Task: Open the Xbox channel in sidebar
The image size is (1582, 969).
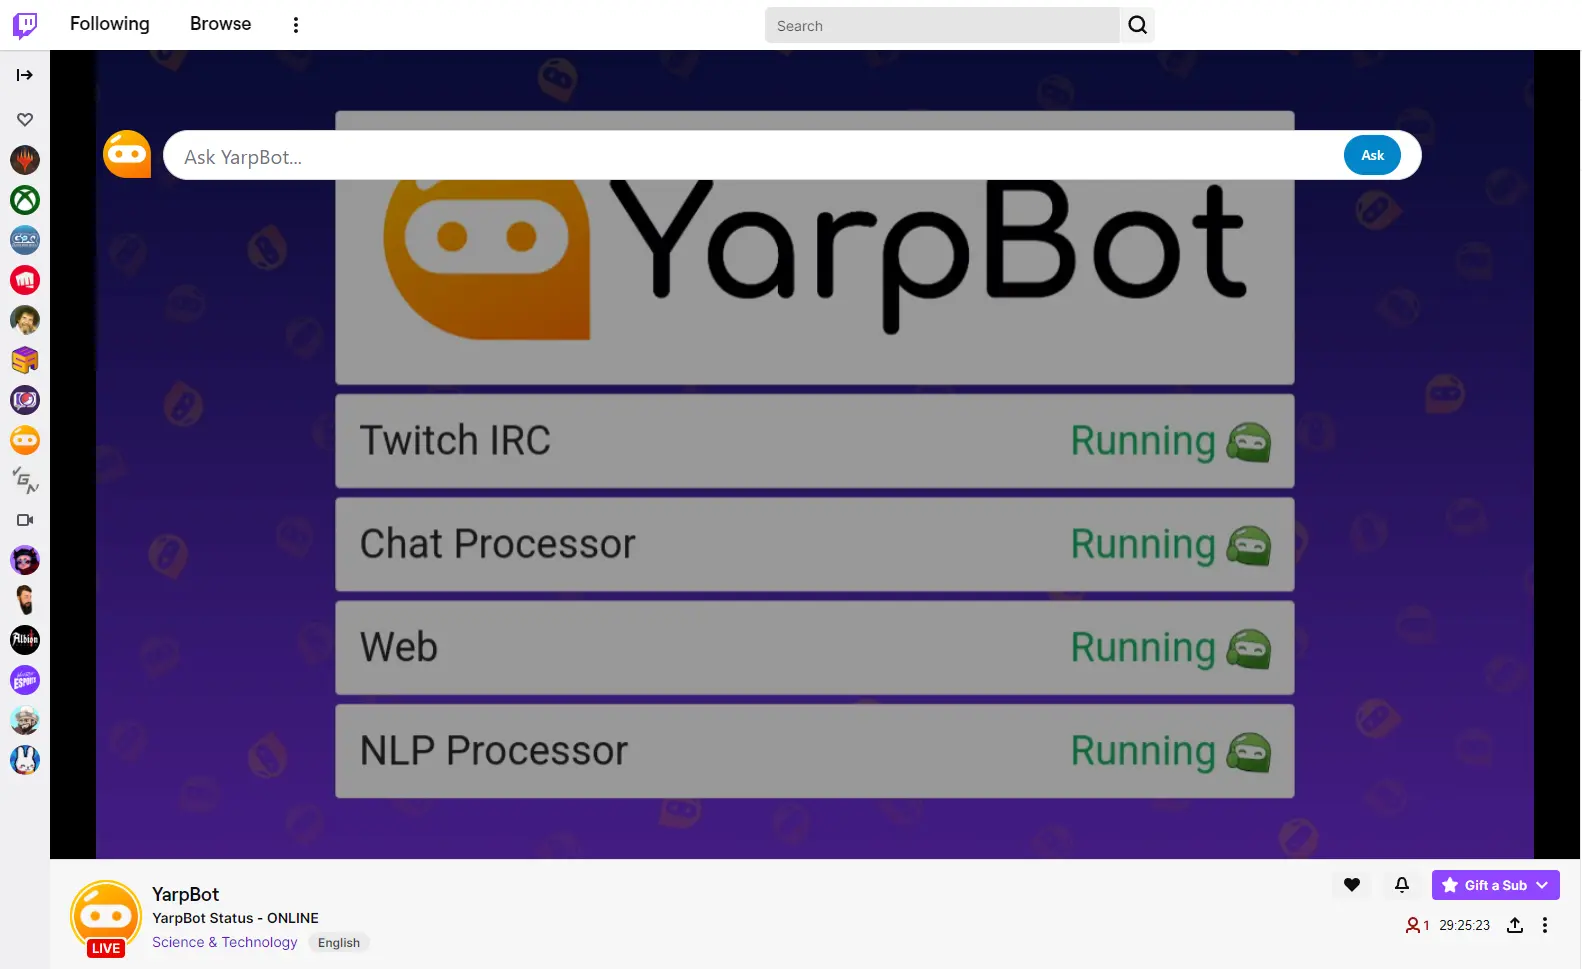Action: (x=25, y=200)
